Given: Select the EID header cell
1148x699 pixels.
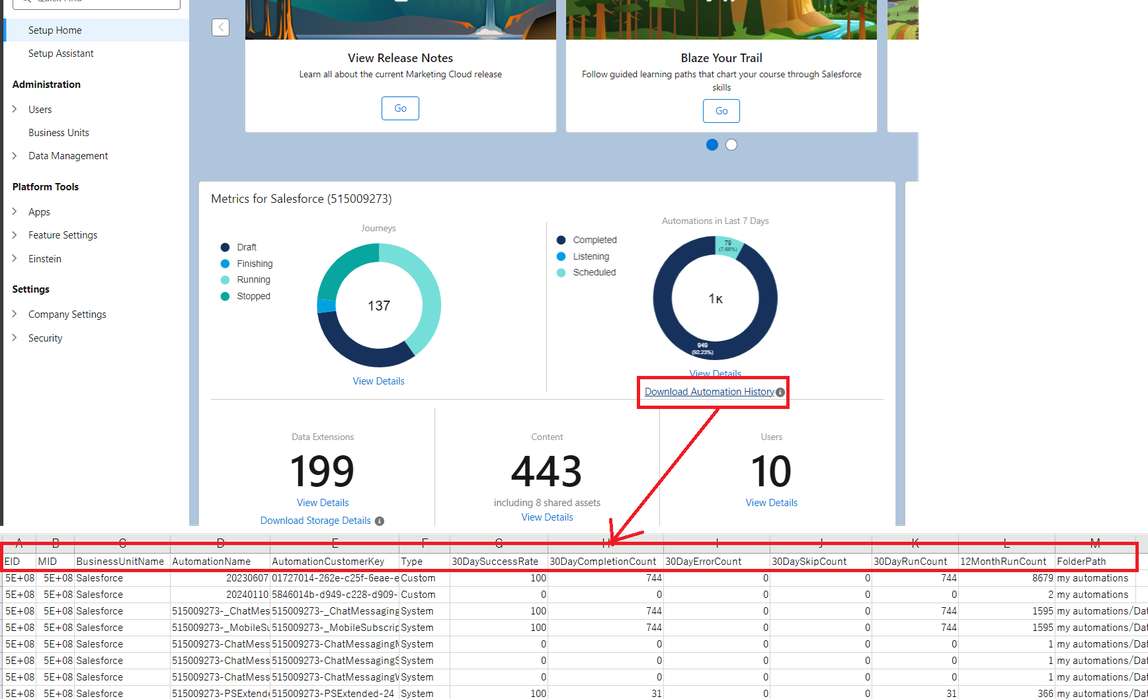Looking at the screenshot, I should 19,561.
